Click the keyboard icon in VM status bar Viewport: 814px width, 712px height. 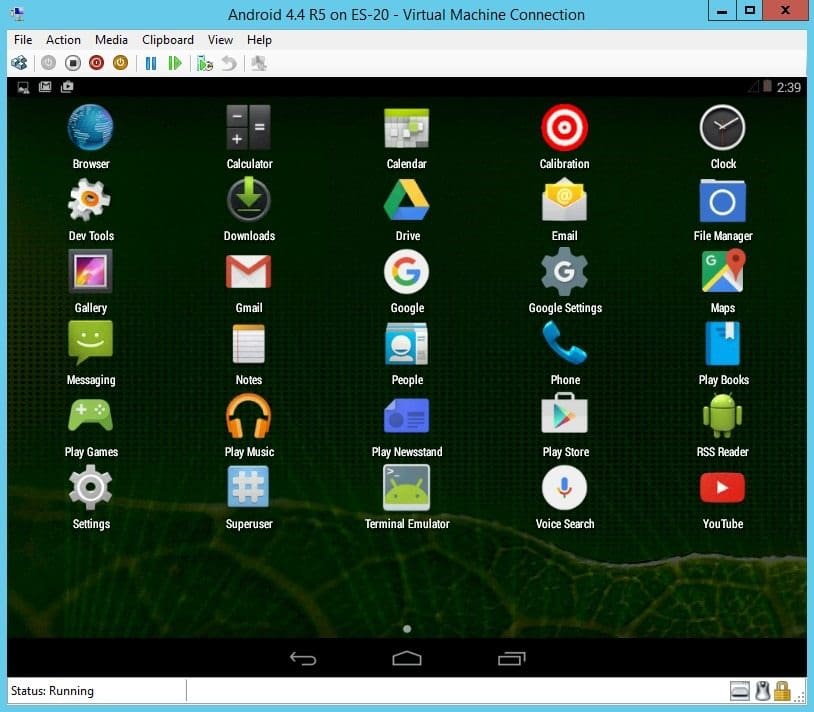(x=740, y=691)
